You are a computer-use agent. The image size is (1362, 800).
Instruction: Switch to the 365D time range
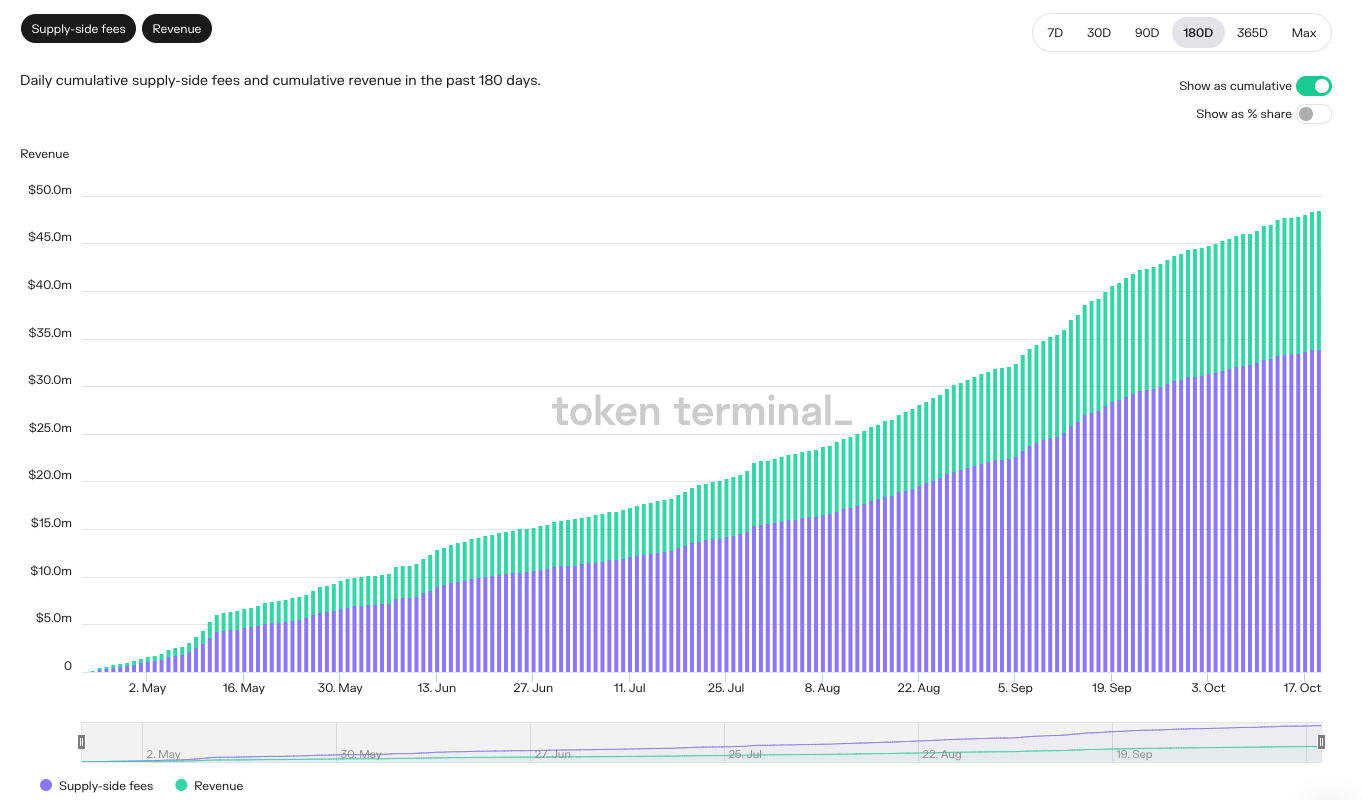pos(1252,33)
